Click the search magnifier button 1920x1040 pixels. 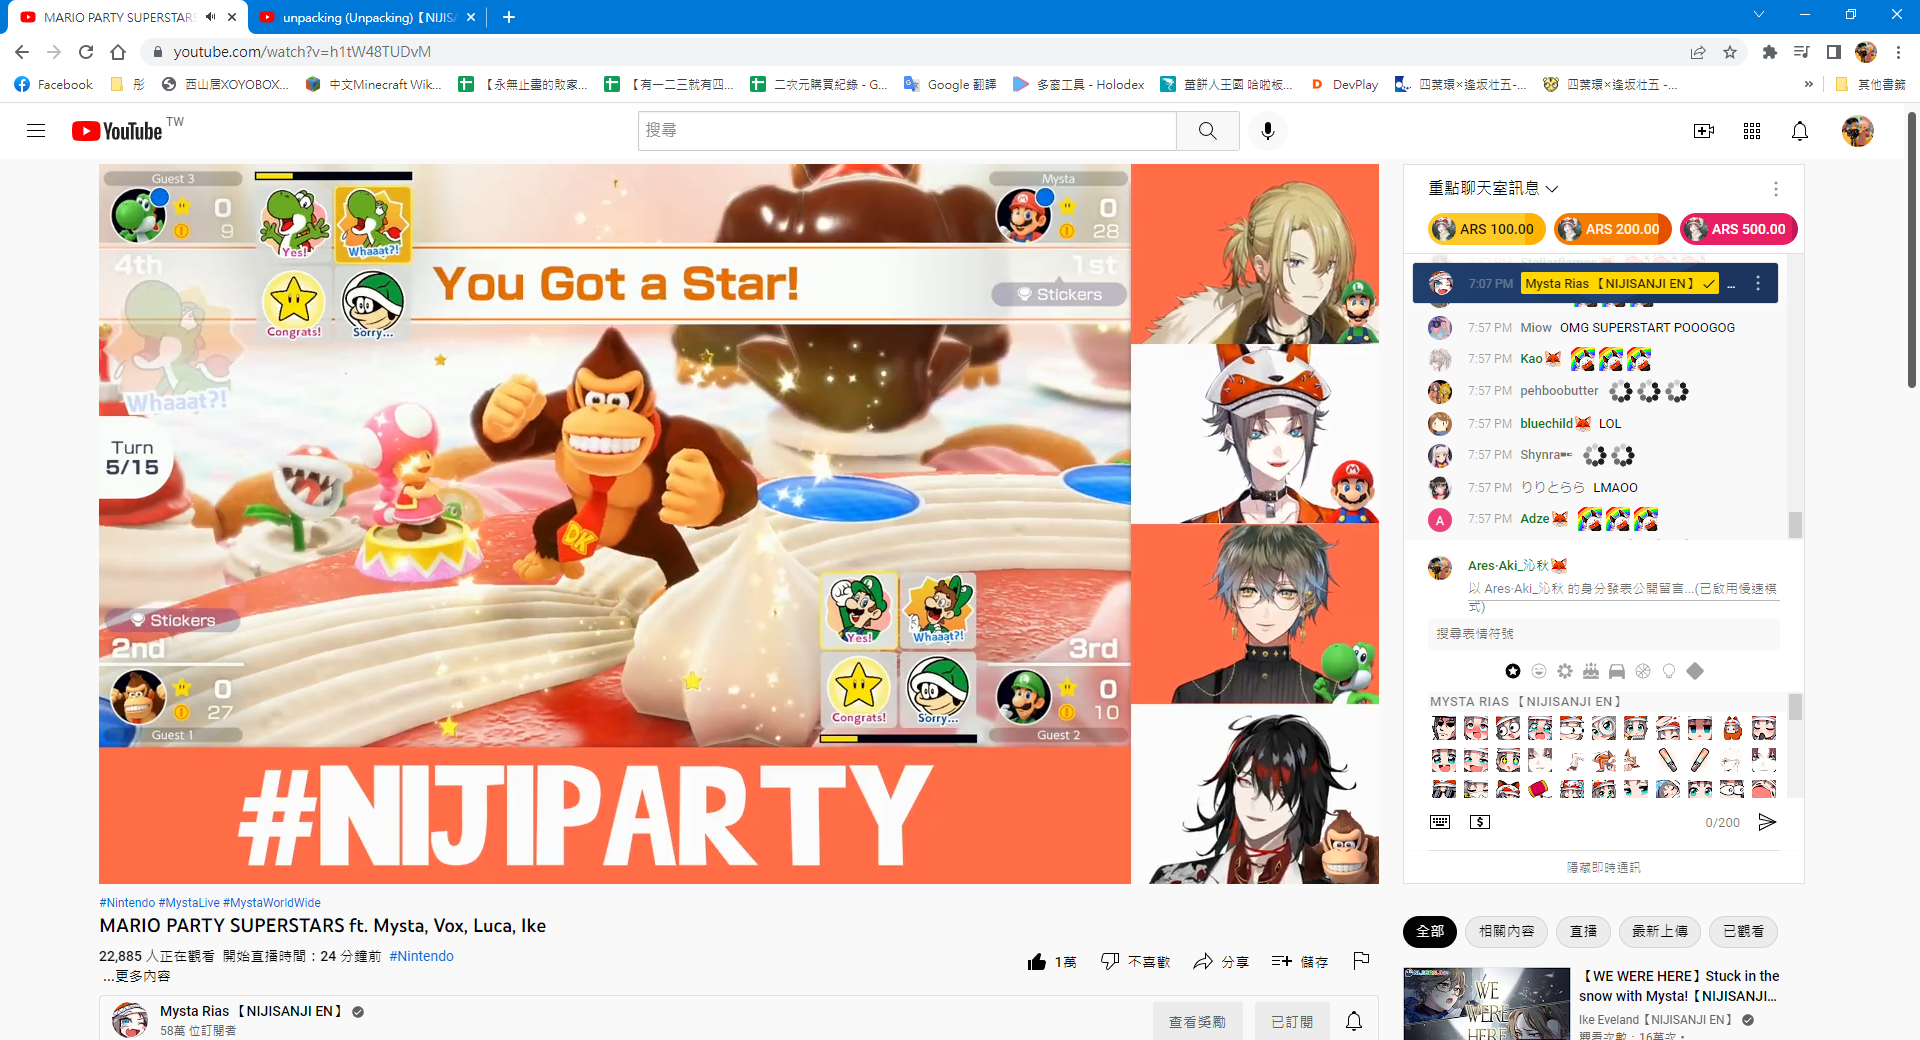pyautogui.click(x=1208, y=131)
